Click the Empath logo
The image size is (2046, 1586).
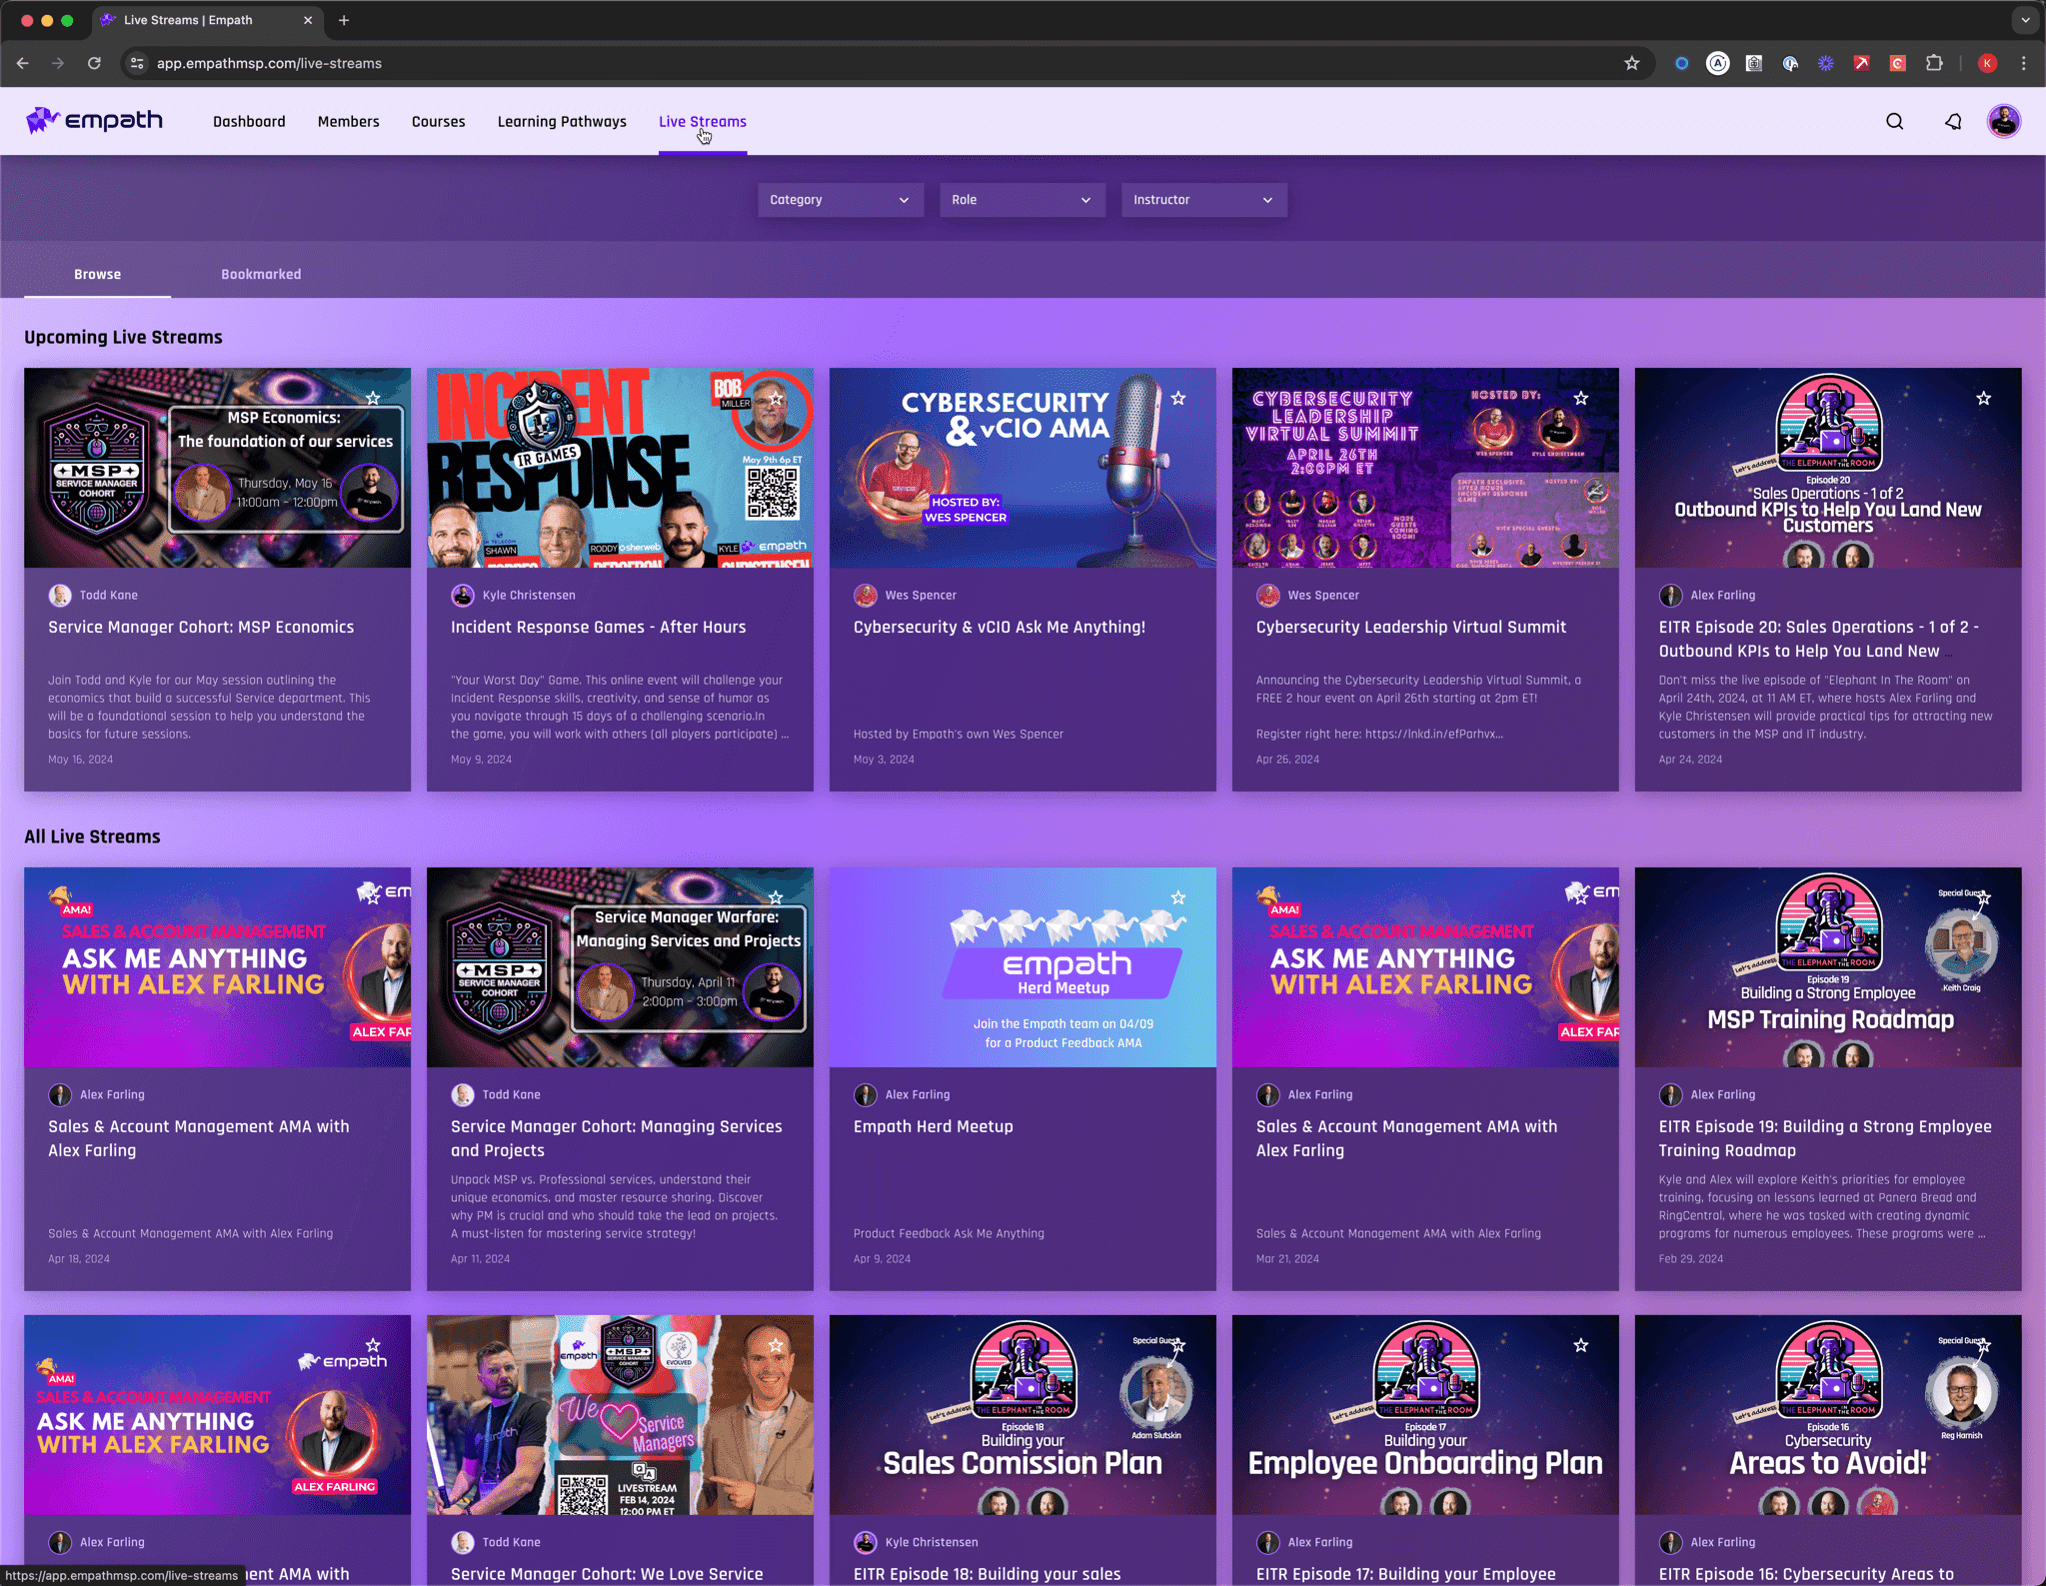click(94, 121)
